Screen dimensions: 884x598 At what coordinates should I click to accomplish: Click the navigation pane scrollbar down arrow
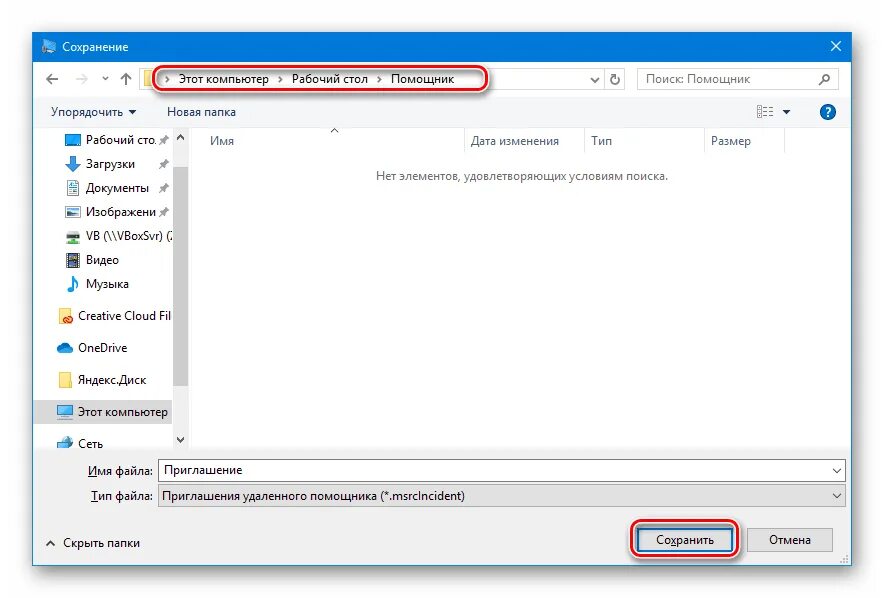(180, 440)
